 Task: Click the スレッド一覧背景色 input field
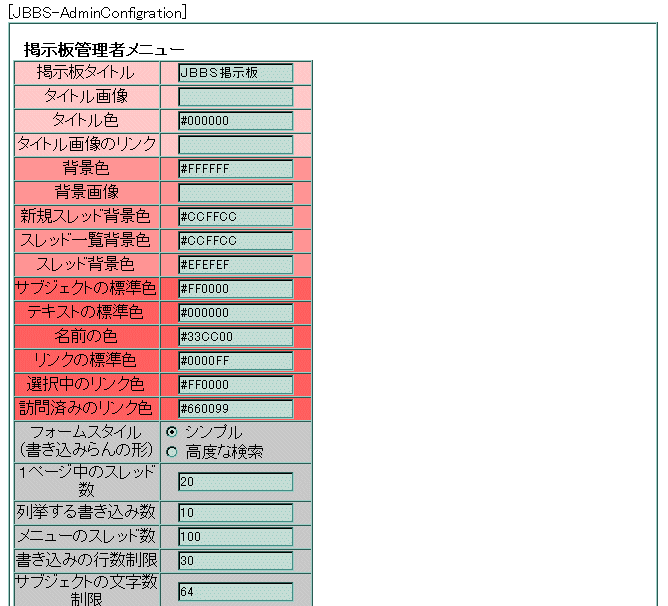235,241
